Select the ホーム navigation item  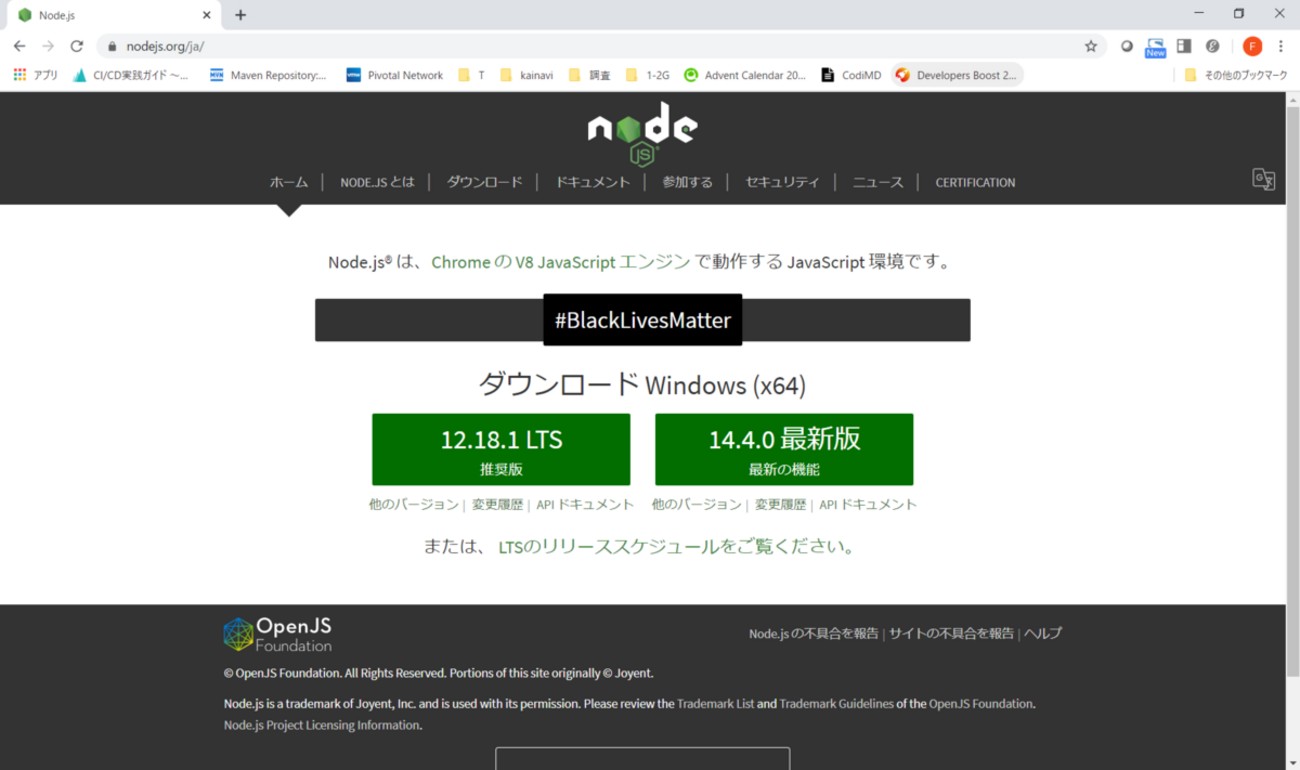point(289,182)
